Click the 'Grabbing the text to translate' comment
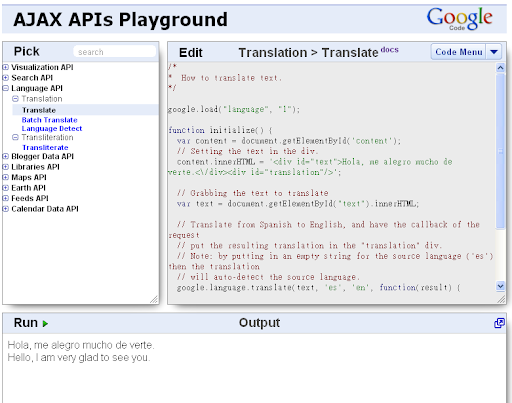The height and width of the screenshot is (403, 512). pos(253,193)
